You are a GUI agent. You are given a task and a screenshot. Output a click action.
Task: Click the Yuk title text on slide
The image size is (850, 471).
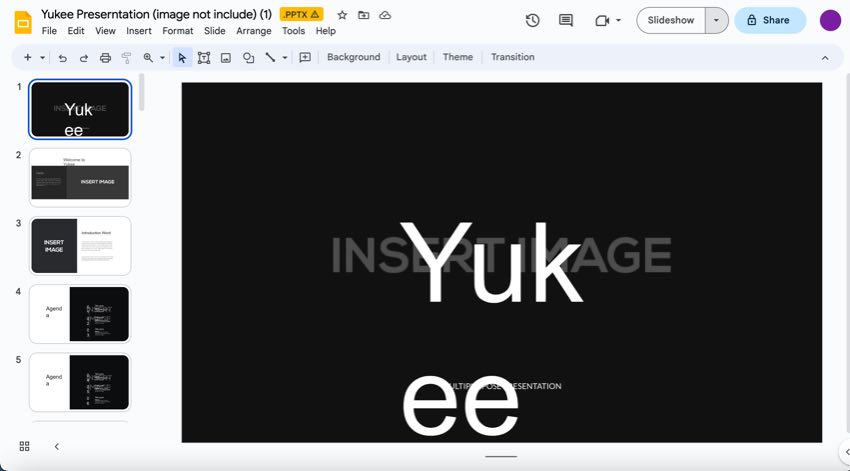click(x=492, y=263)
